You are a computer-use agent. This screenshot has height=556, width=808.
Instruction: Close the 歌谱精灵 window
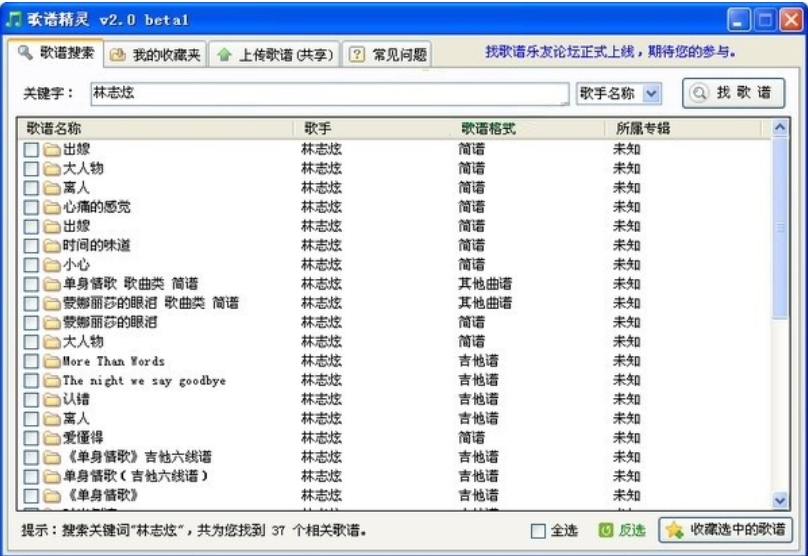tap(791, 20)
